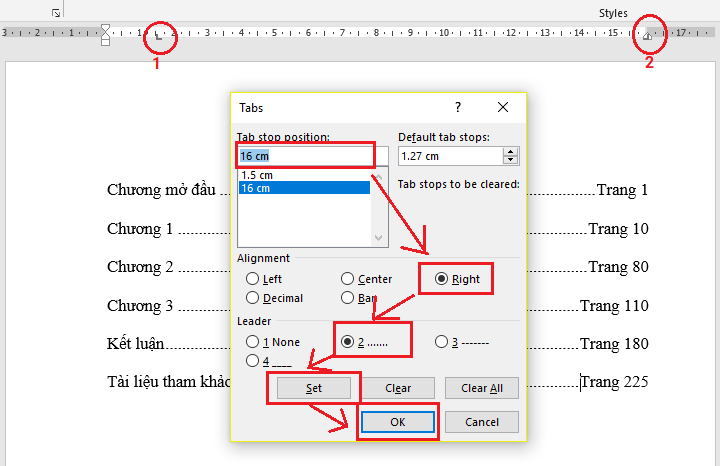Click the first-line indent marker on ruler

(x=106, y=29)
